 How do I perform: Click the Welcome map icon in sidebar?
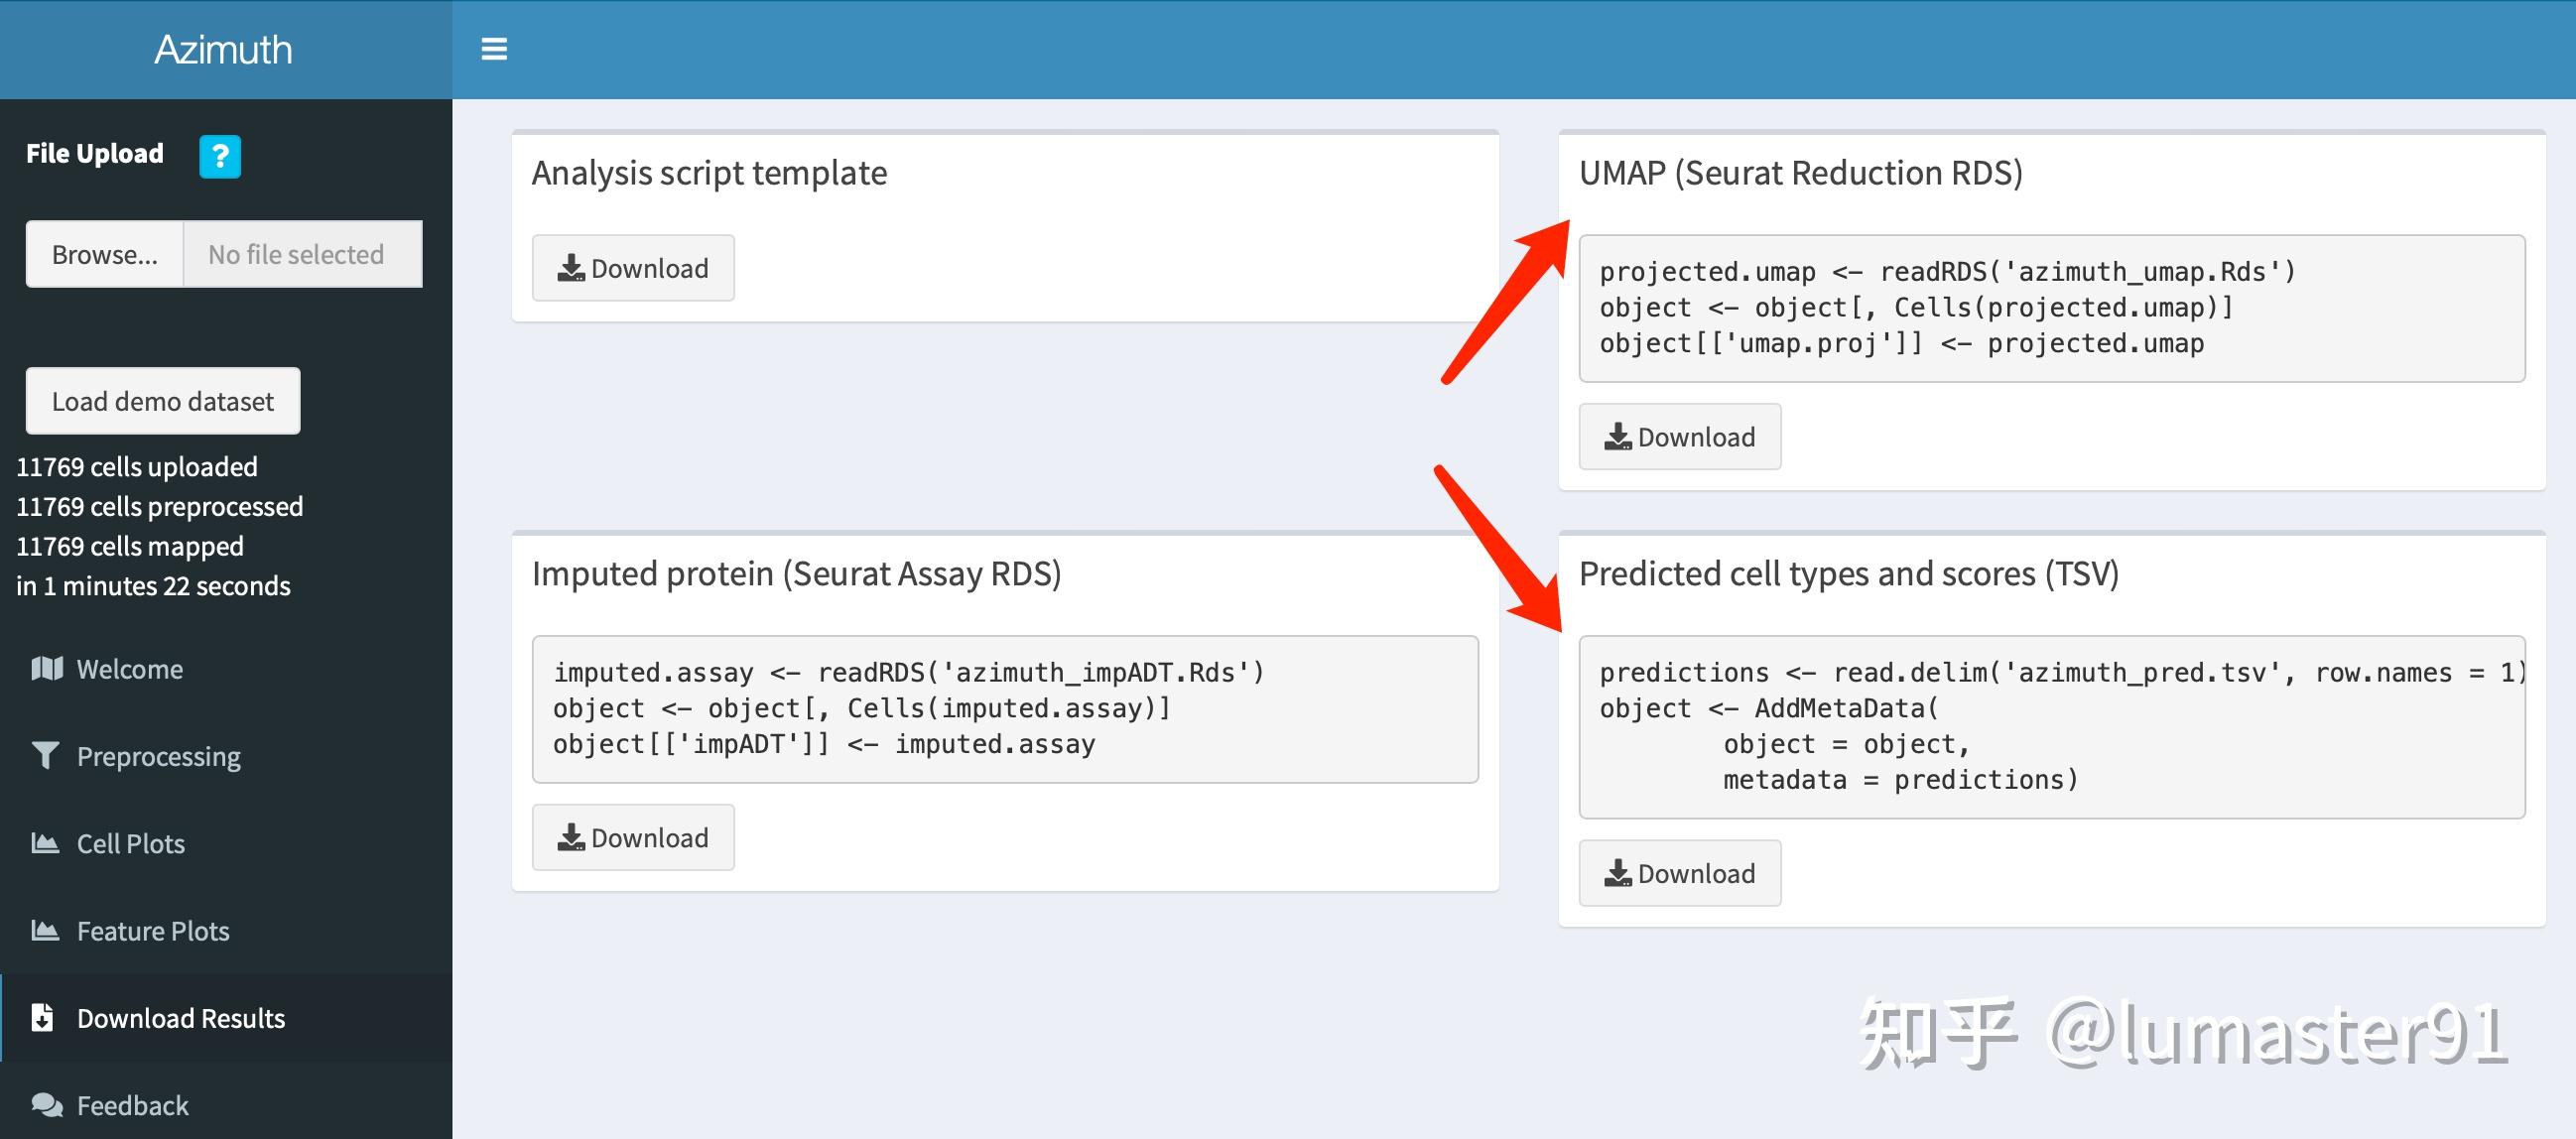coord(47,668)
